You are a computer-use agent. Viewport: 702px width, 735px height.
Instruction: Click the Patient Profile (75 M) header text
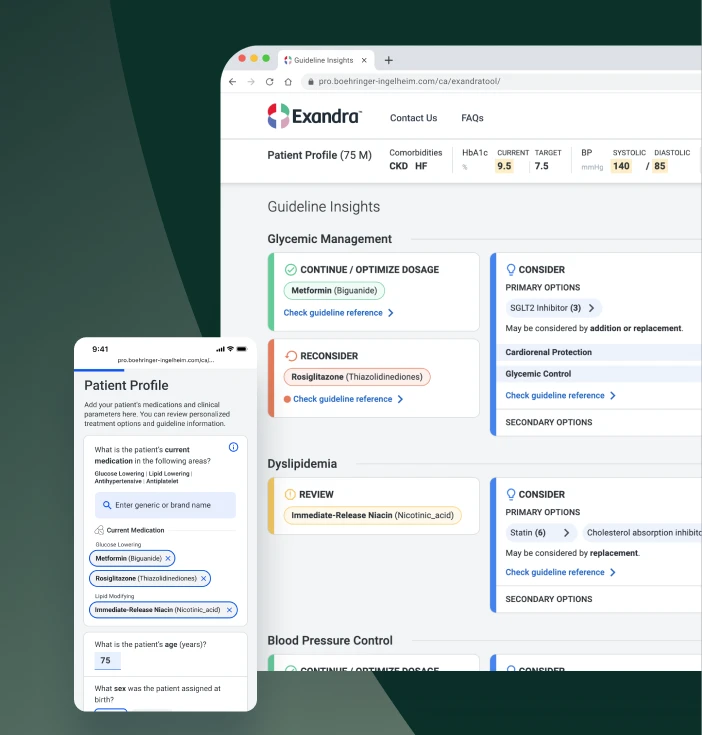coord(320,155)
